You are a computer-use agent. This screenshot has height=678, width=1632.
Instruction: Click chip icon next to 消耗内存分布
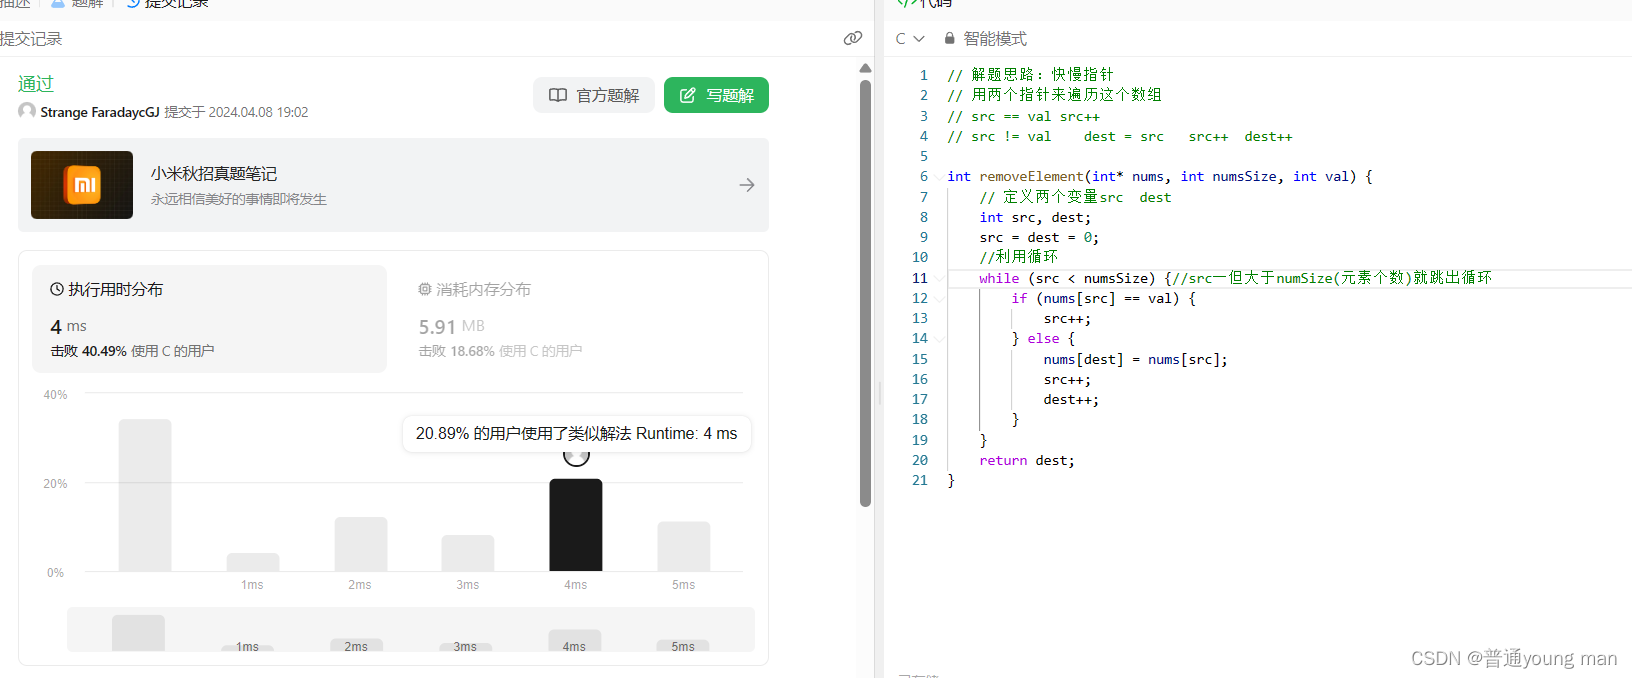[x=425, y=289]
